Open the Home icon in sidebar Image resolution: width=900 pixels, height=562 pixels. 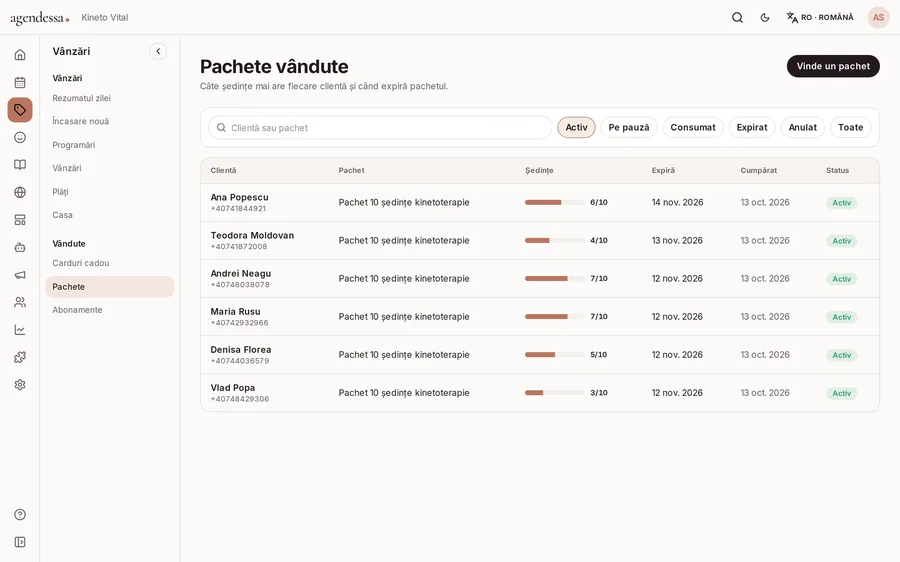(20, 55)
